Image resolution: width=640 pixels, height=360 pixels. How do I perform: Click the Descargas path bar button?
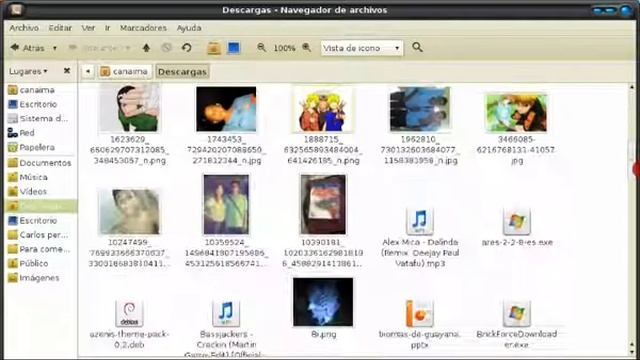182,71
